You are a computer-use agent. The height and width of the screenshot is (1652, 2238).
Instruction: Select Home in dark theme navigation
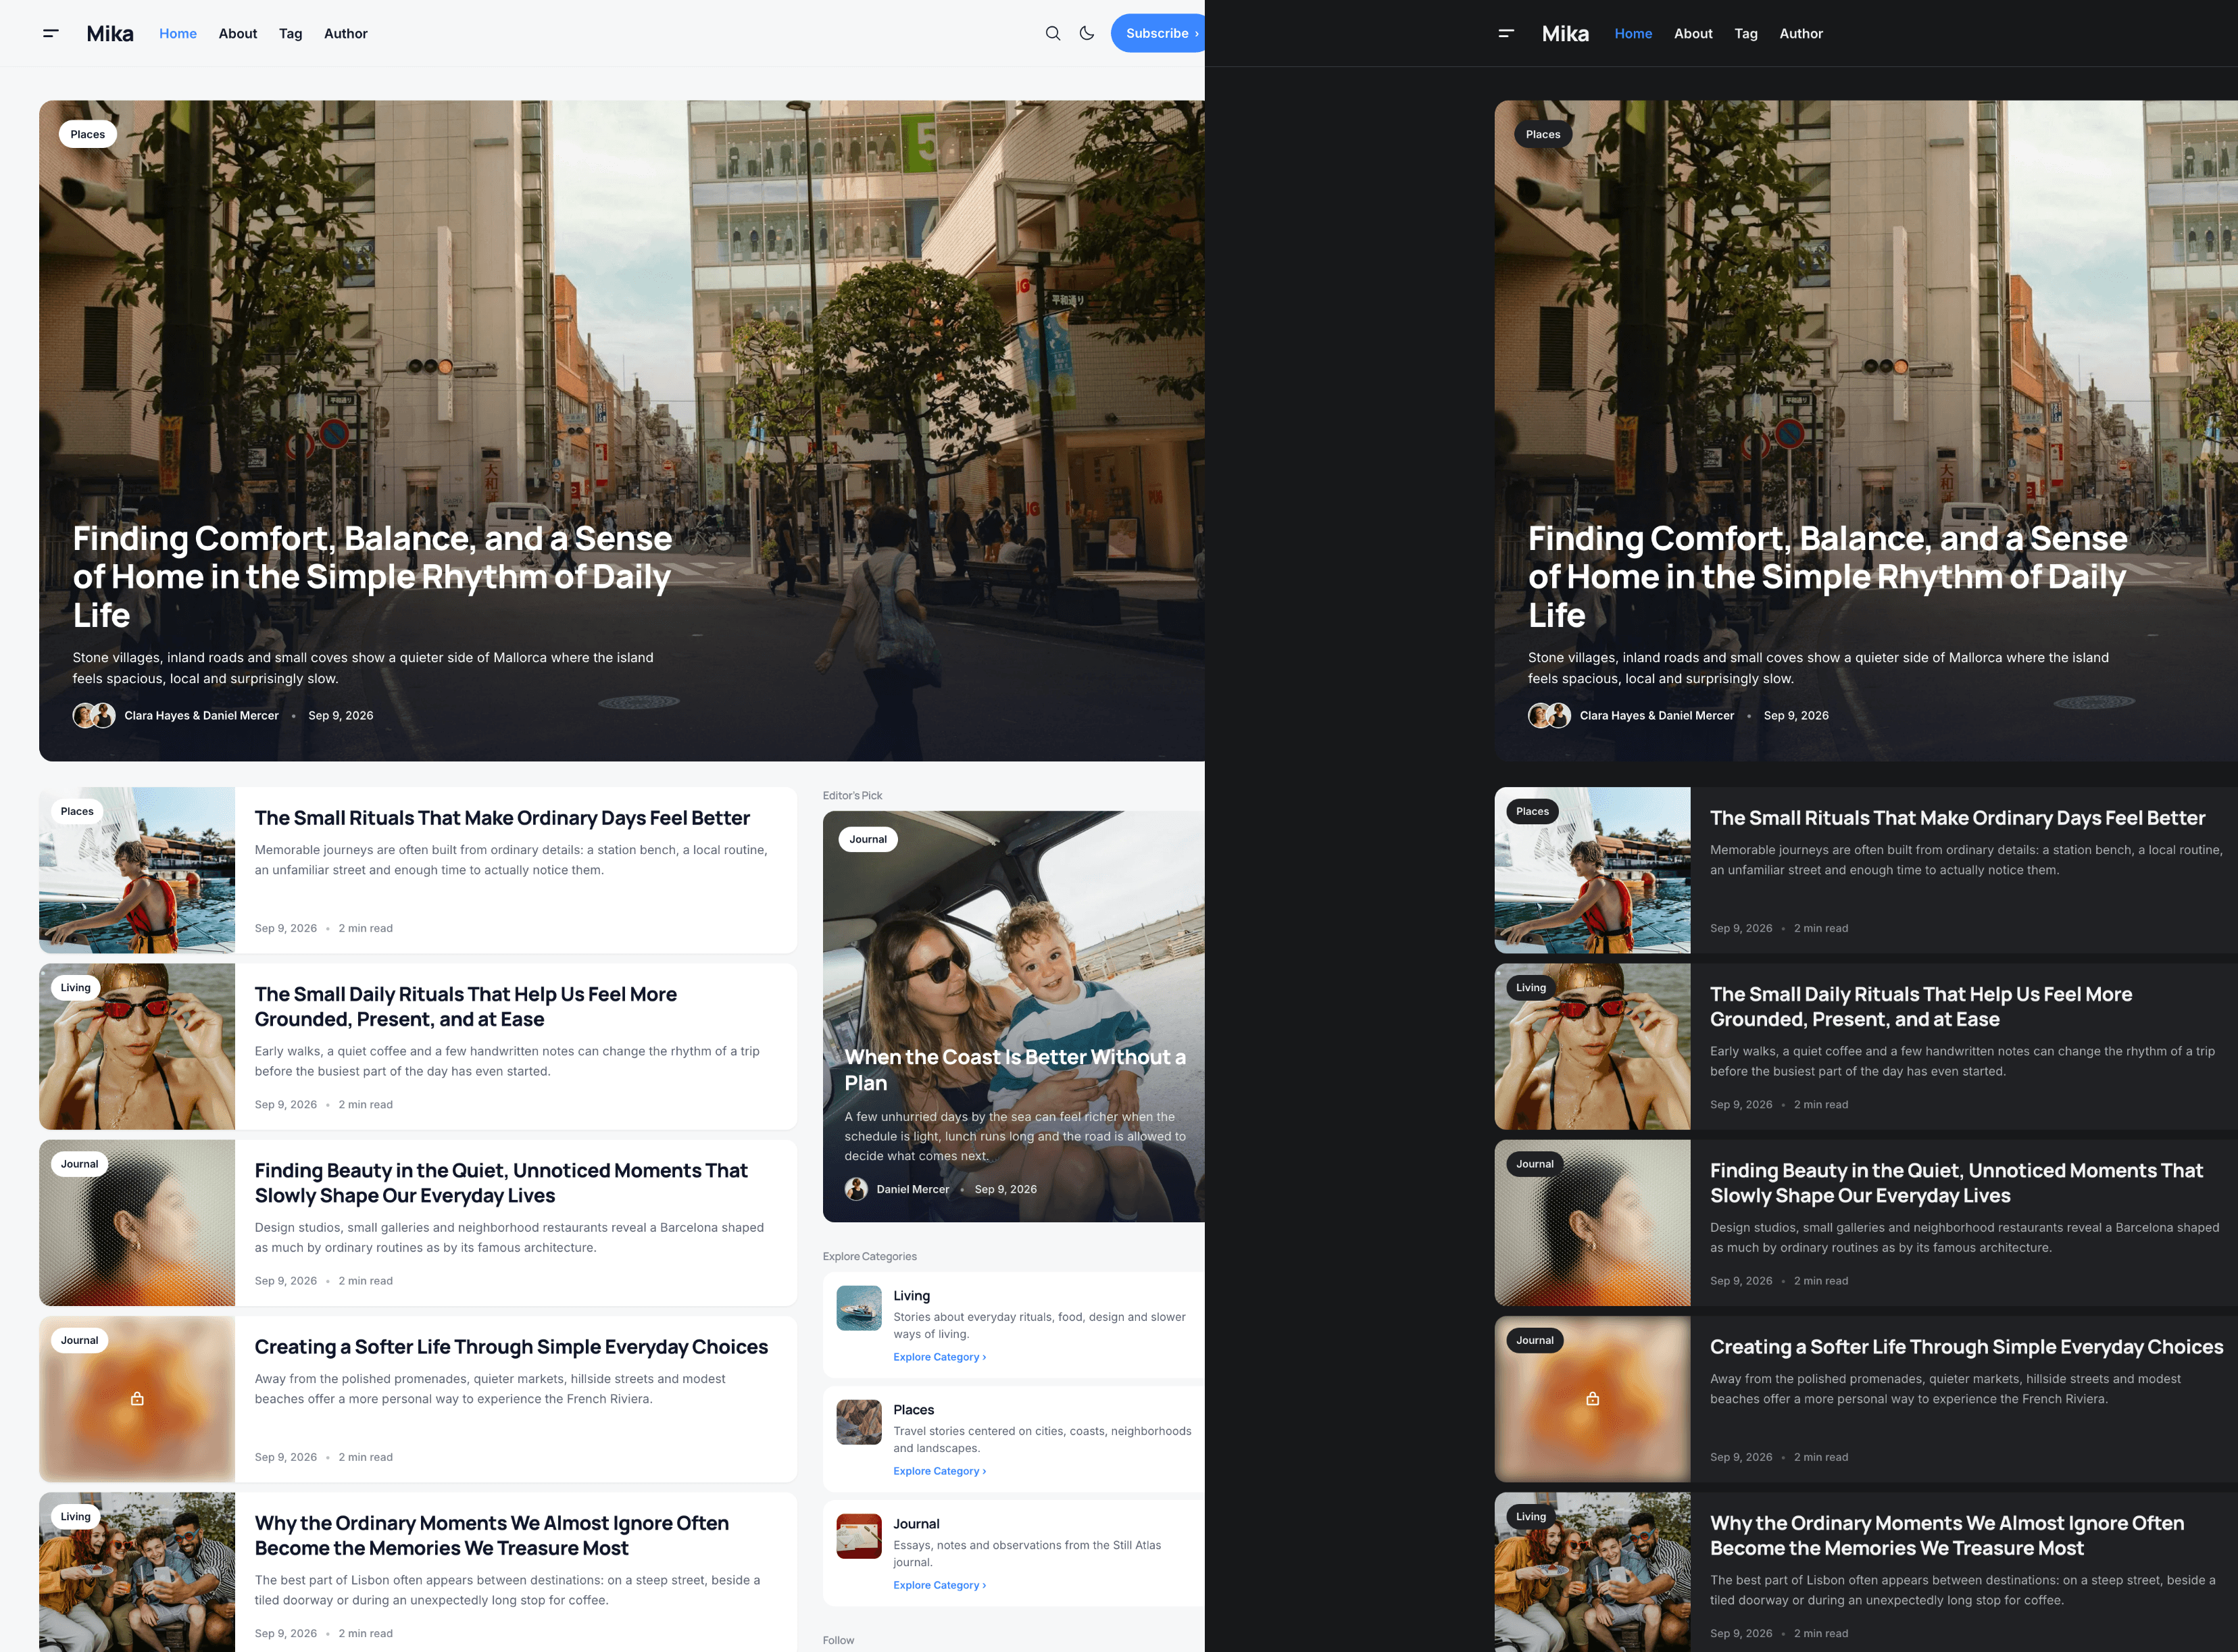click(x=1633, y=33)
